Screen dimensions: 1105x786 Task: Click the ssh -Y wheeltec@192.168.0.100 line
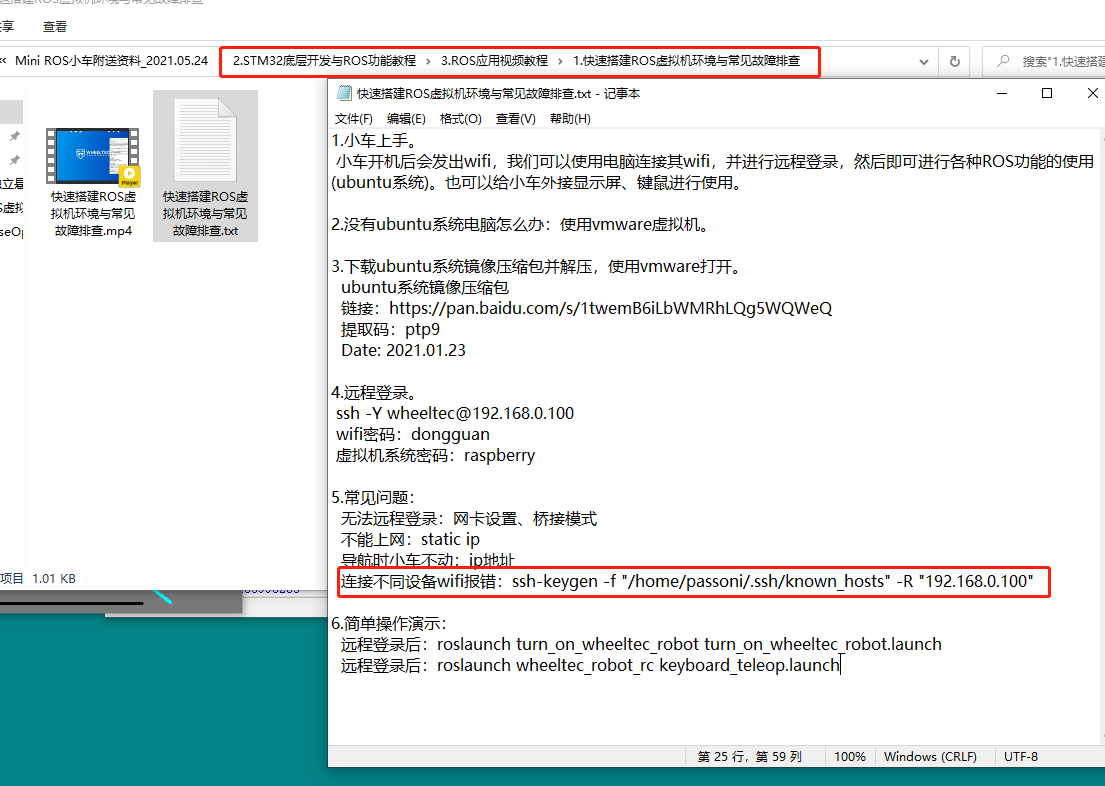click(x=455, y=413)
